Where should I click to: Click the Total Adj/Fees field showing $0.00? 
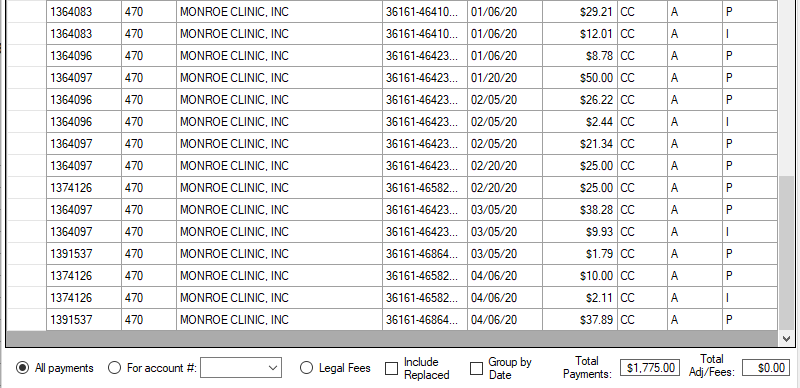click(x=765, y=368)
